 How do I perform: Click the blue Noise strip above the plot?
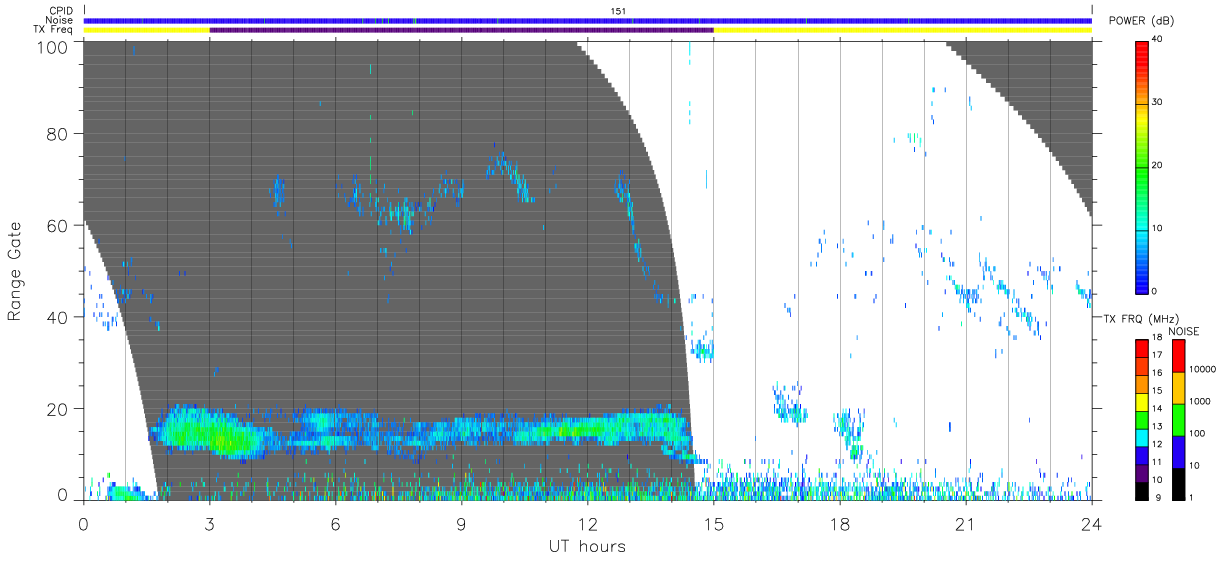tap(587, 20)
